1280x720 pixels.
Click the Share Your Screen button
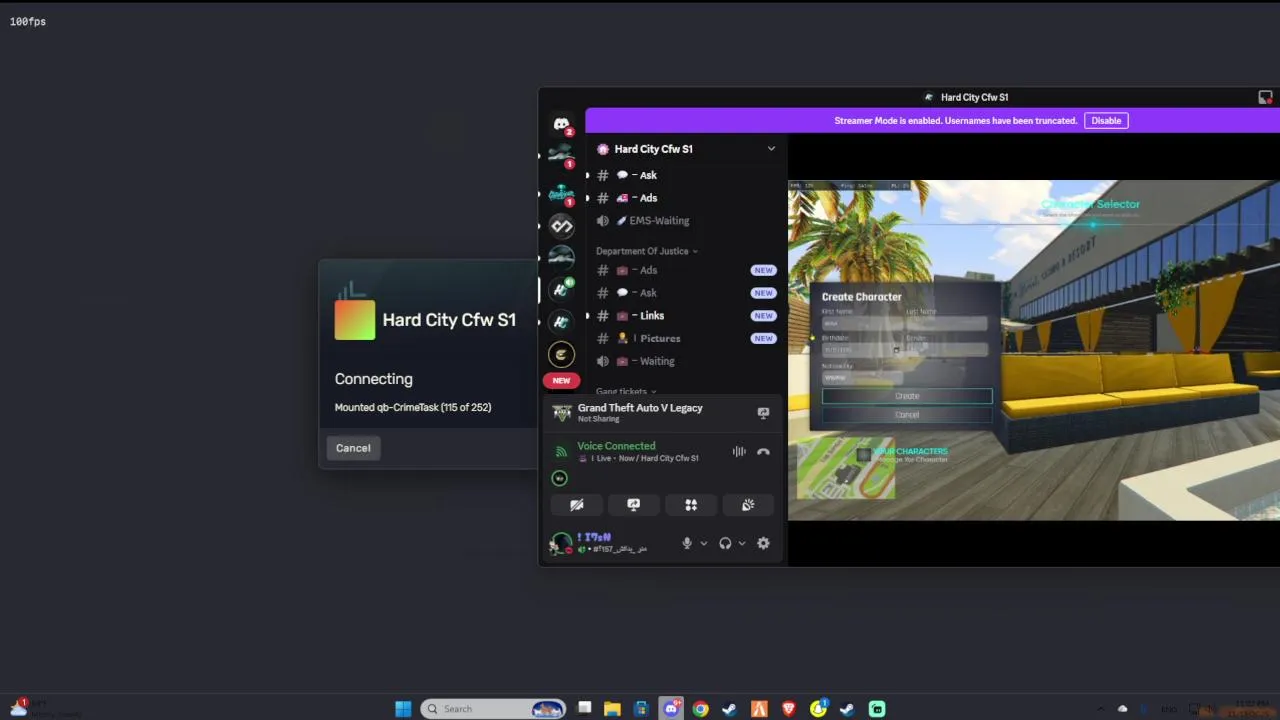click(x=633, y=505)
